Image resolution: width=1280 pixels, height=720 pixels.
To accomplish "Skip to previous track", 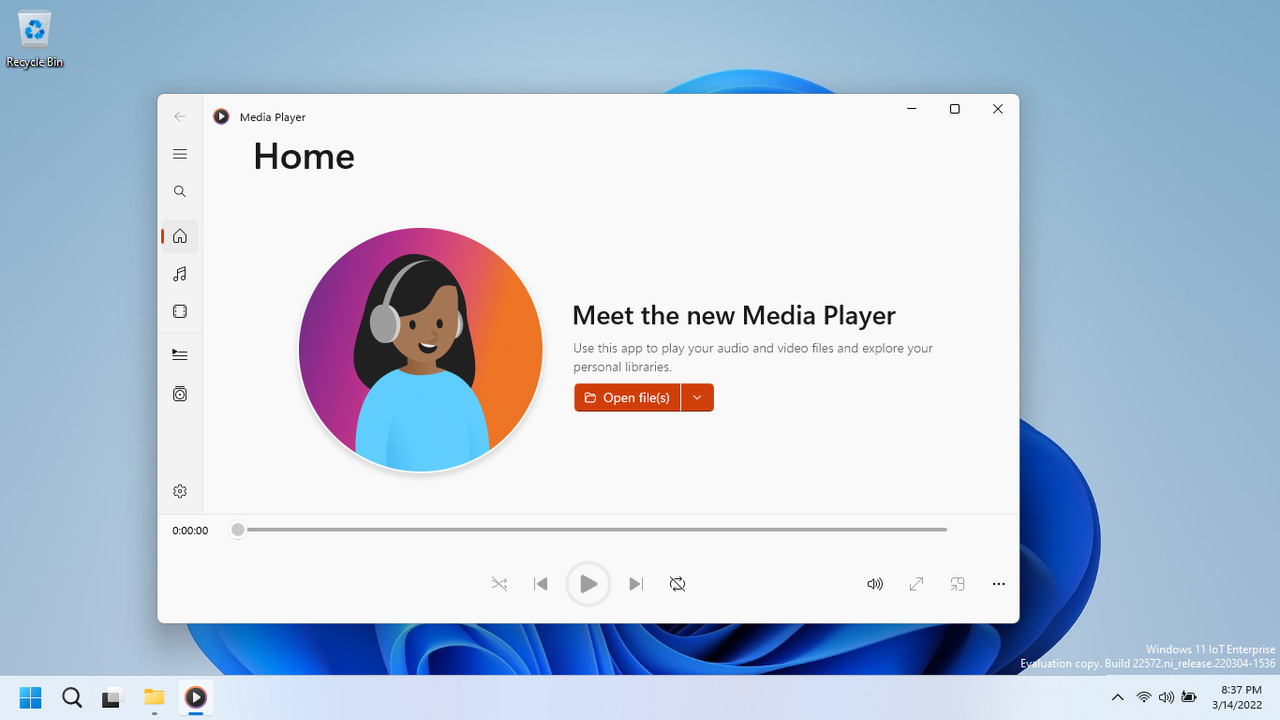I will (x=540, y=584).
